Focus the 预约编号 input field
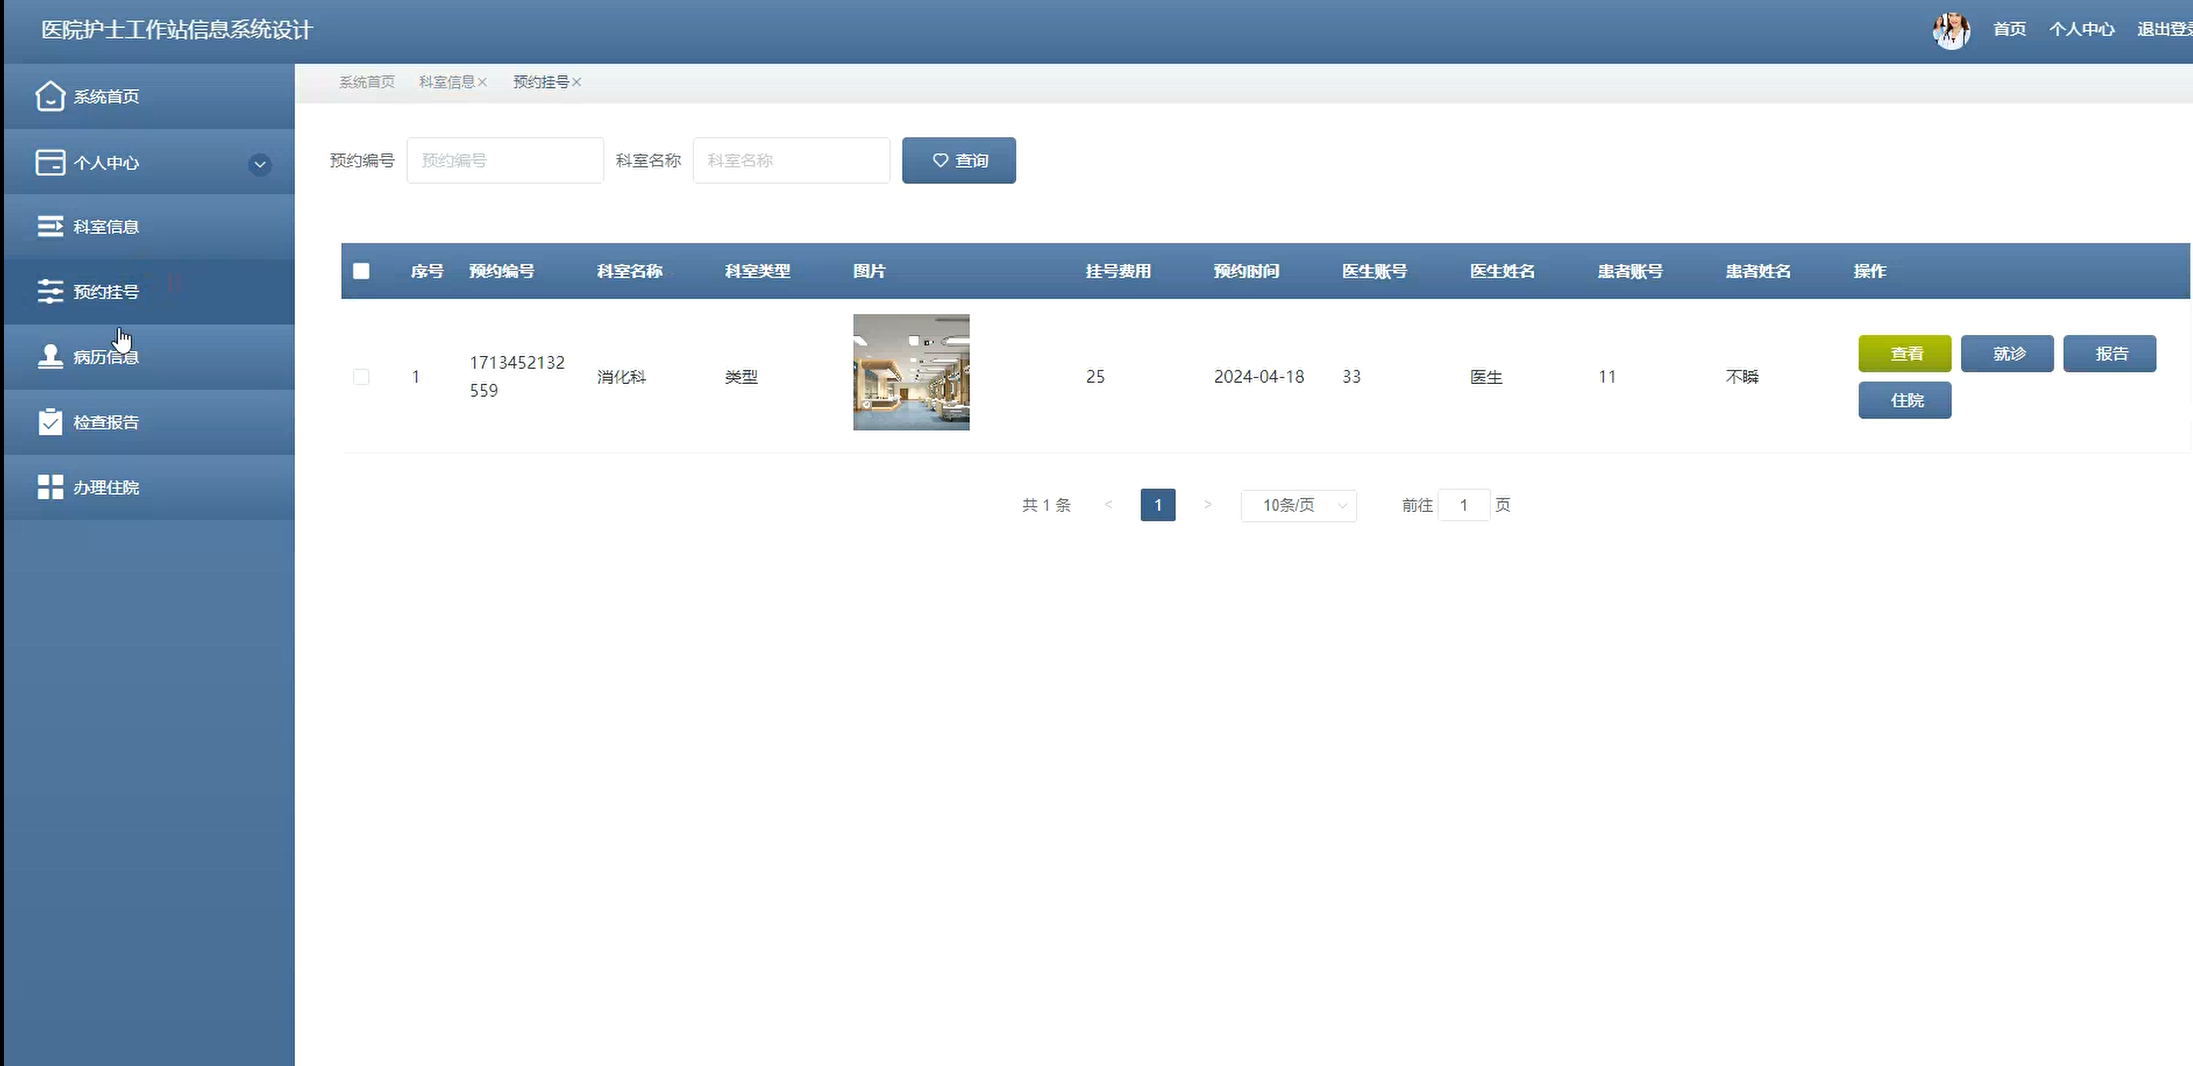The width and height of the screenshot is (2193, 1066). pos(505,160)
